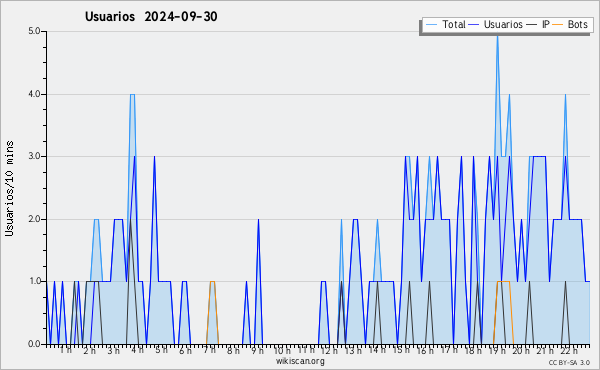Click the "CC BY-SA 3.0" license text
The width and height of the screenshot is (600, 370).
click(569, 363)
